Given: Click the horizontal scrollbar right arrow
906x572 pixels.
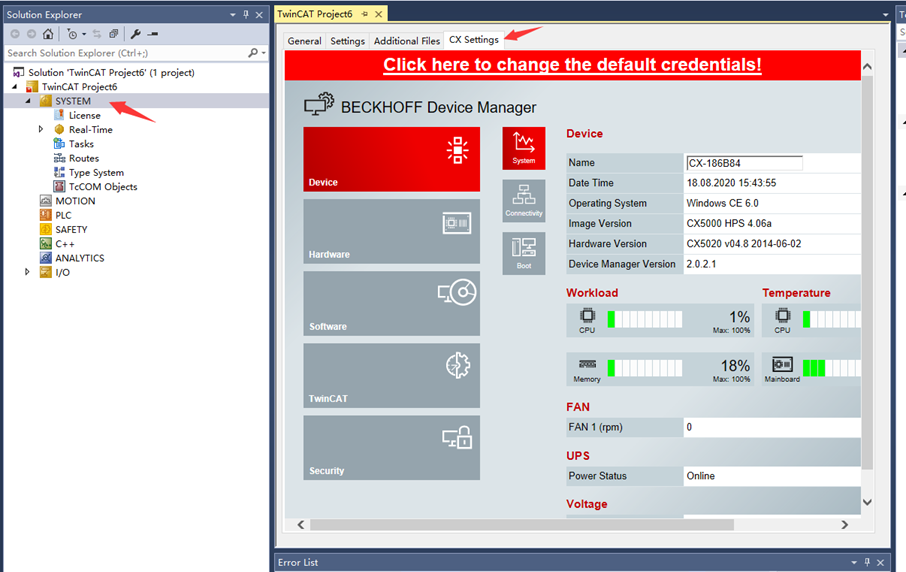Looking at the screenshot, I should tap(845, 525).
